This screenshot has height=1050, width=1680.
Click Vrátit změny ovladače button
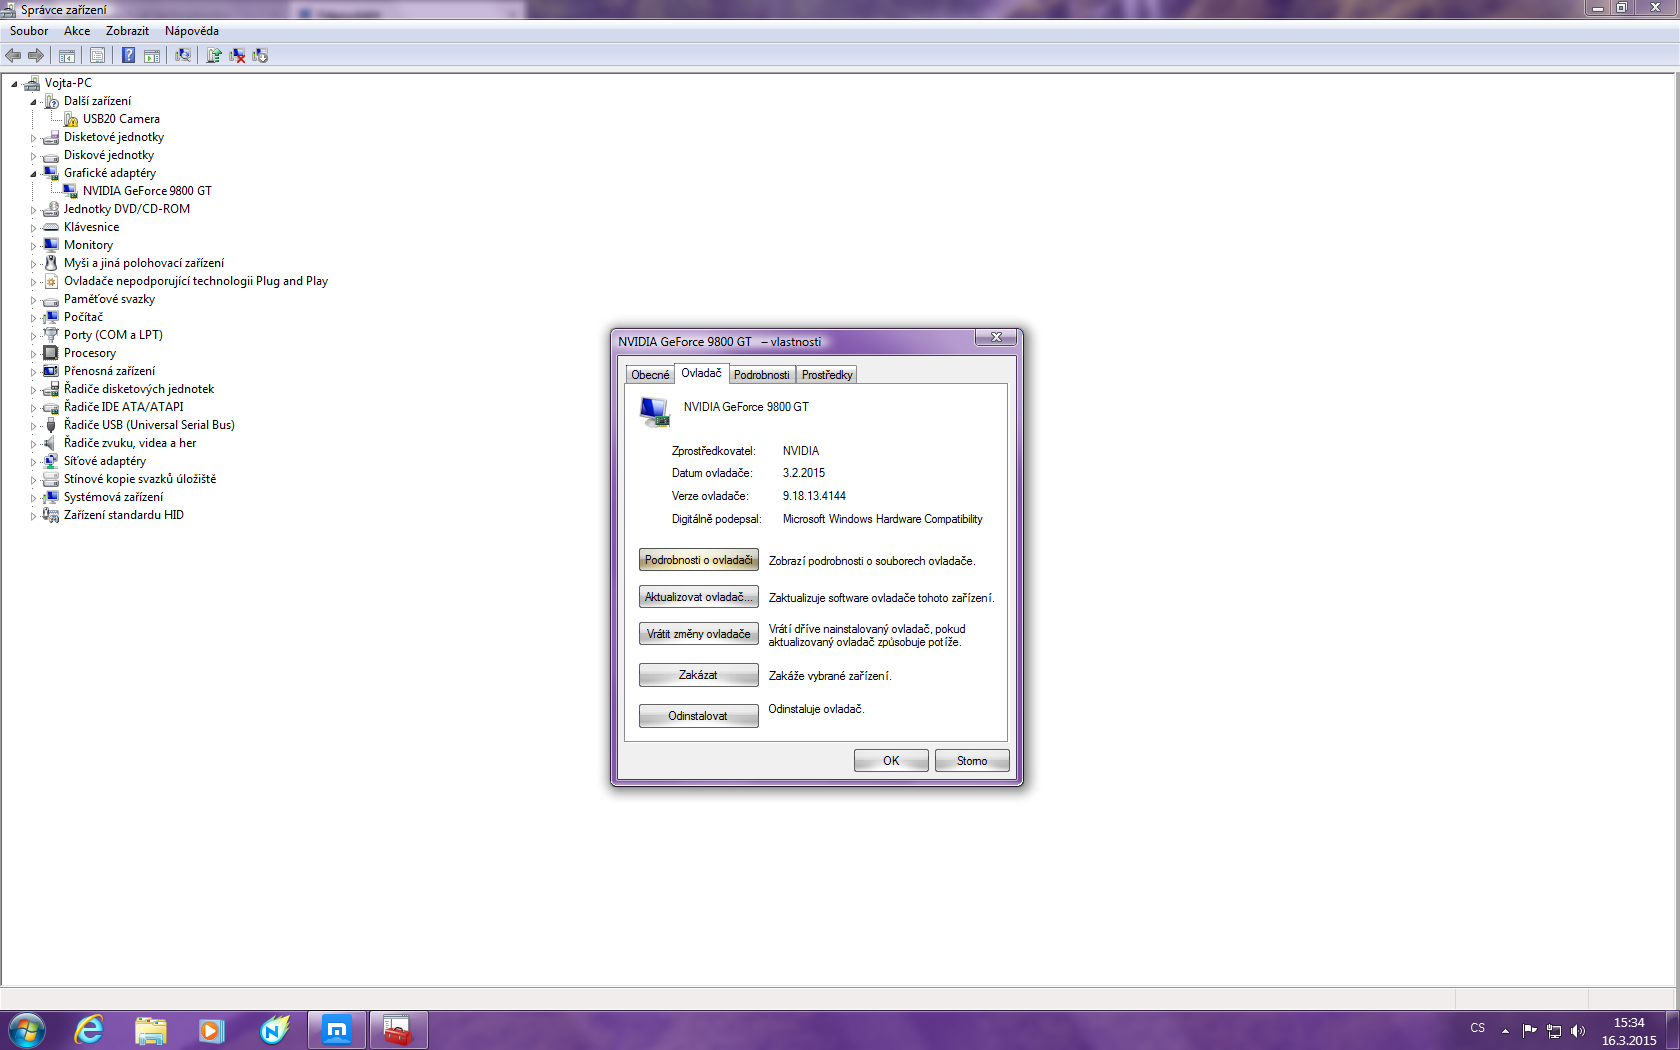coord(698,634)
